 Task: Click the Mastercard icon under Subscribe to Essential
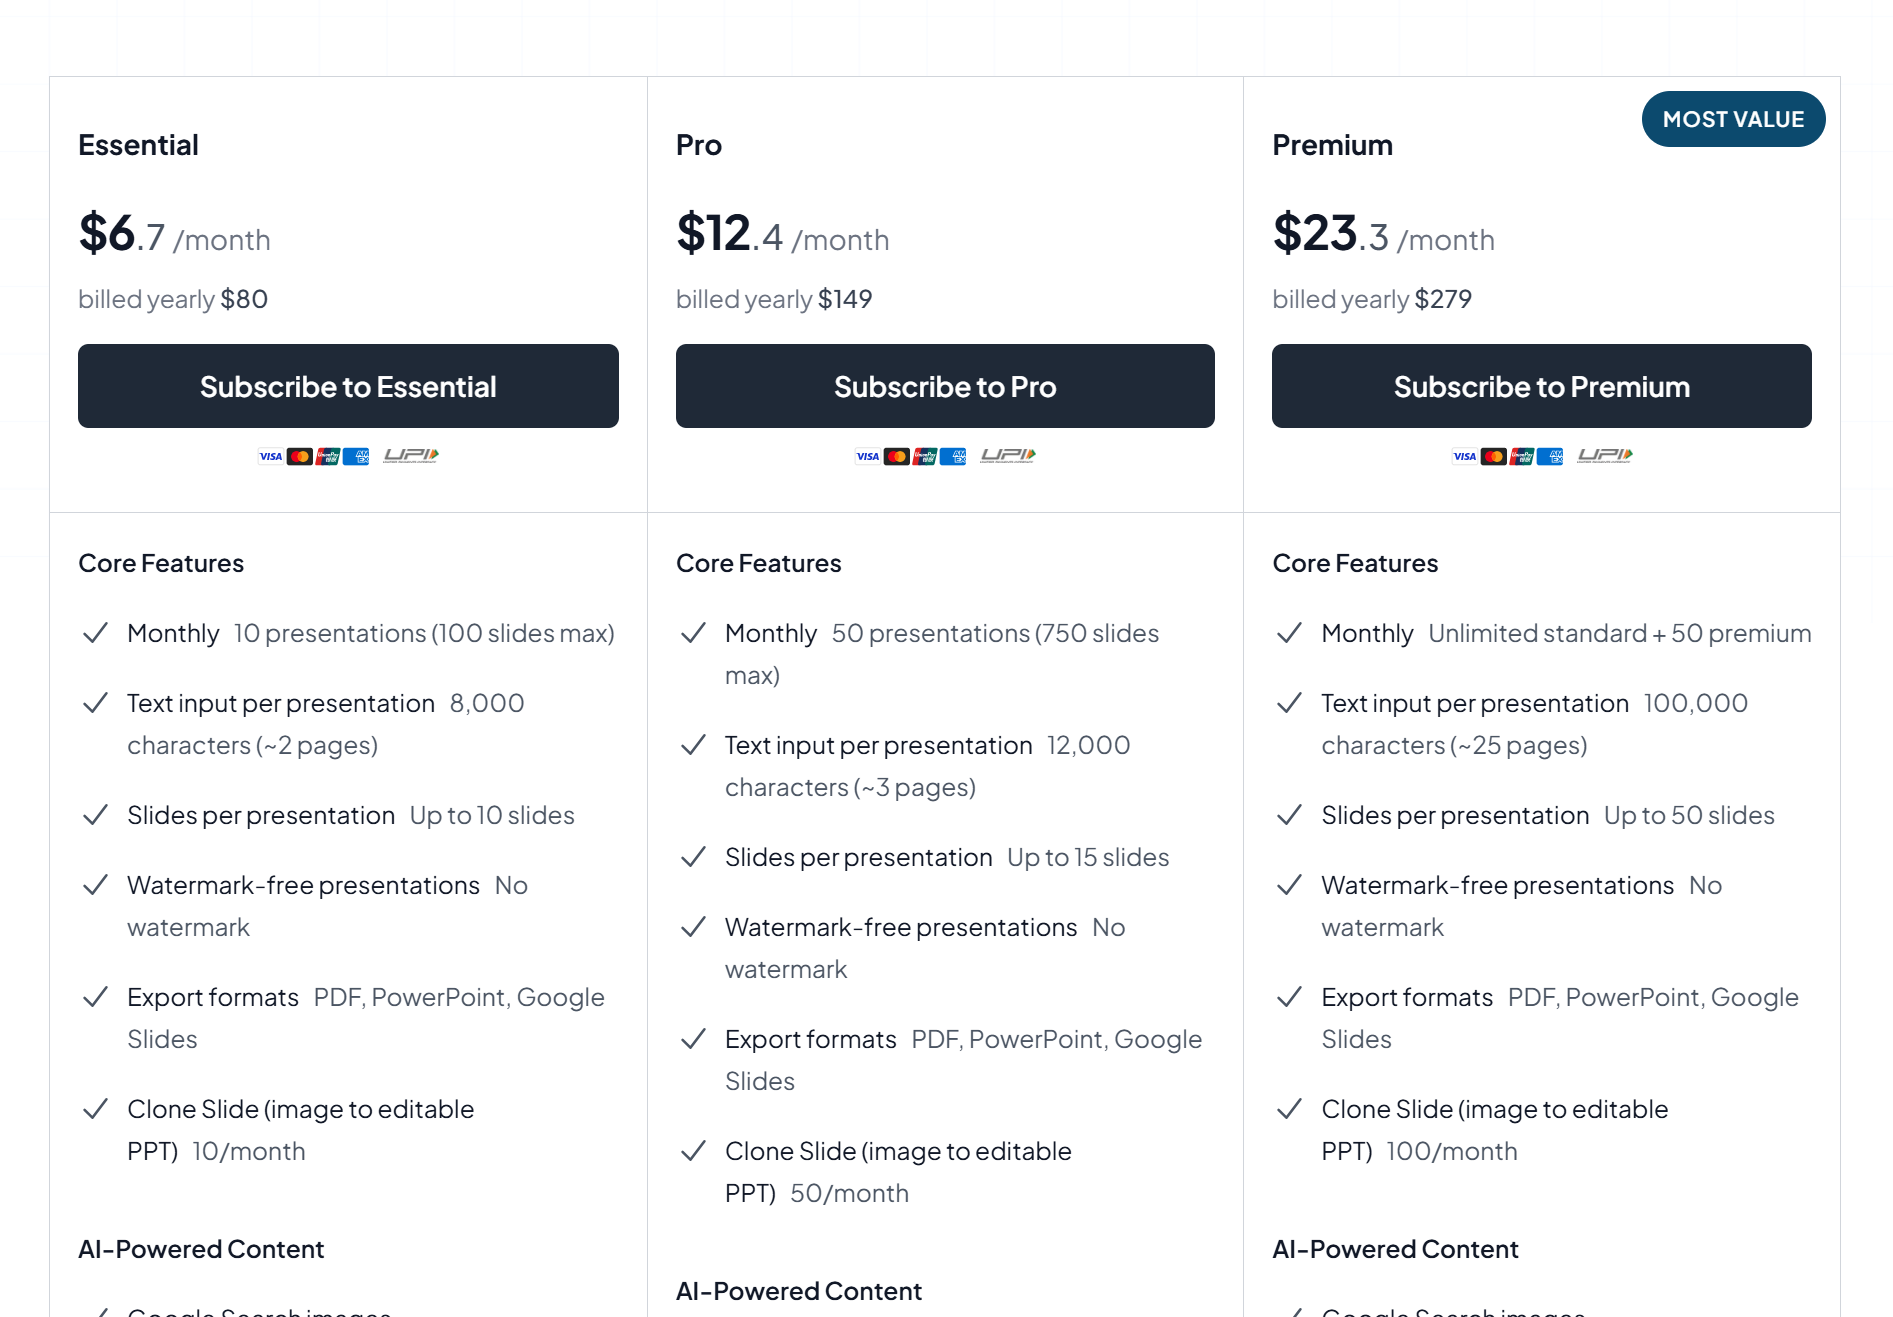point(300,455)
